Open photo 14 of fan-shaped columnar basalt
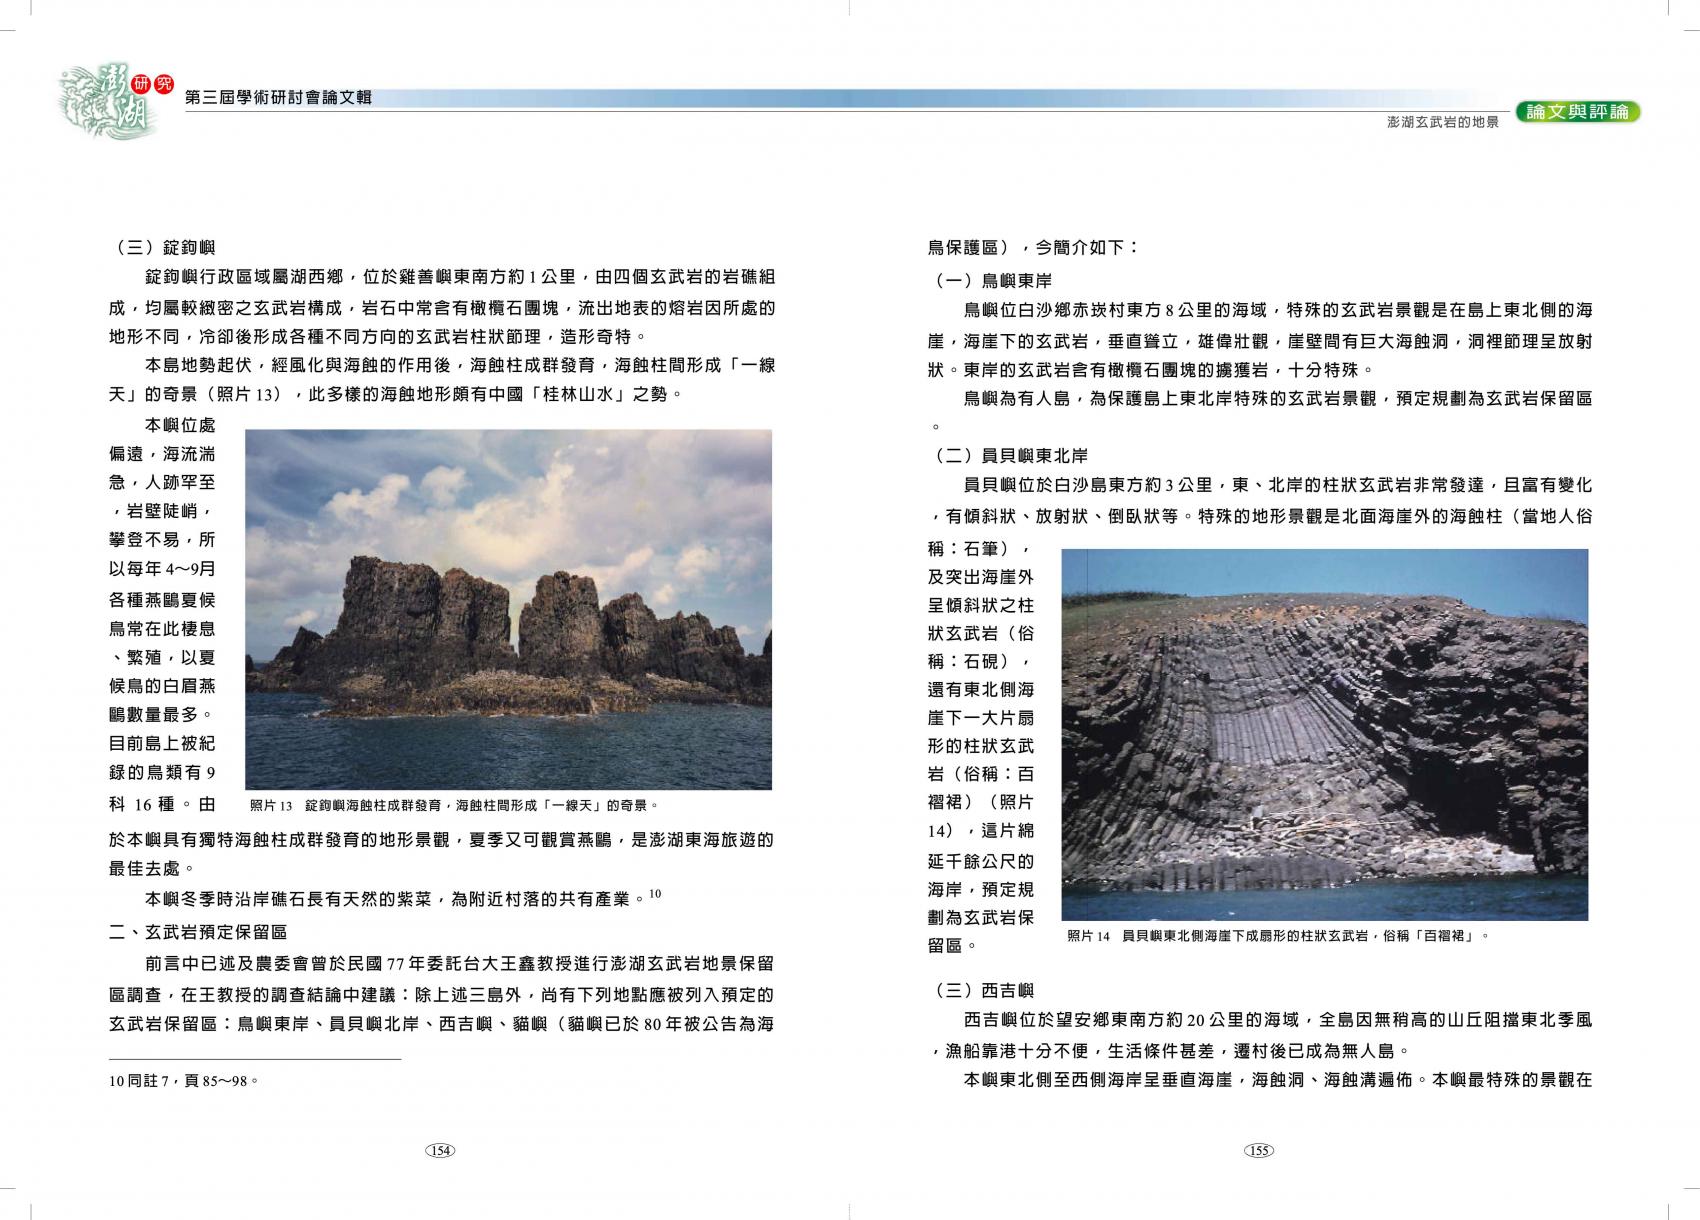This screenshot has height=1220, width=1700. pyautogui.click(x=1324, y=734)
